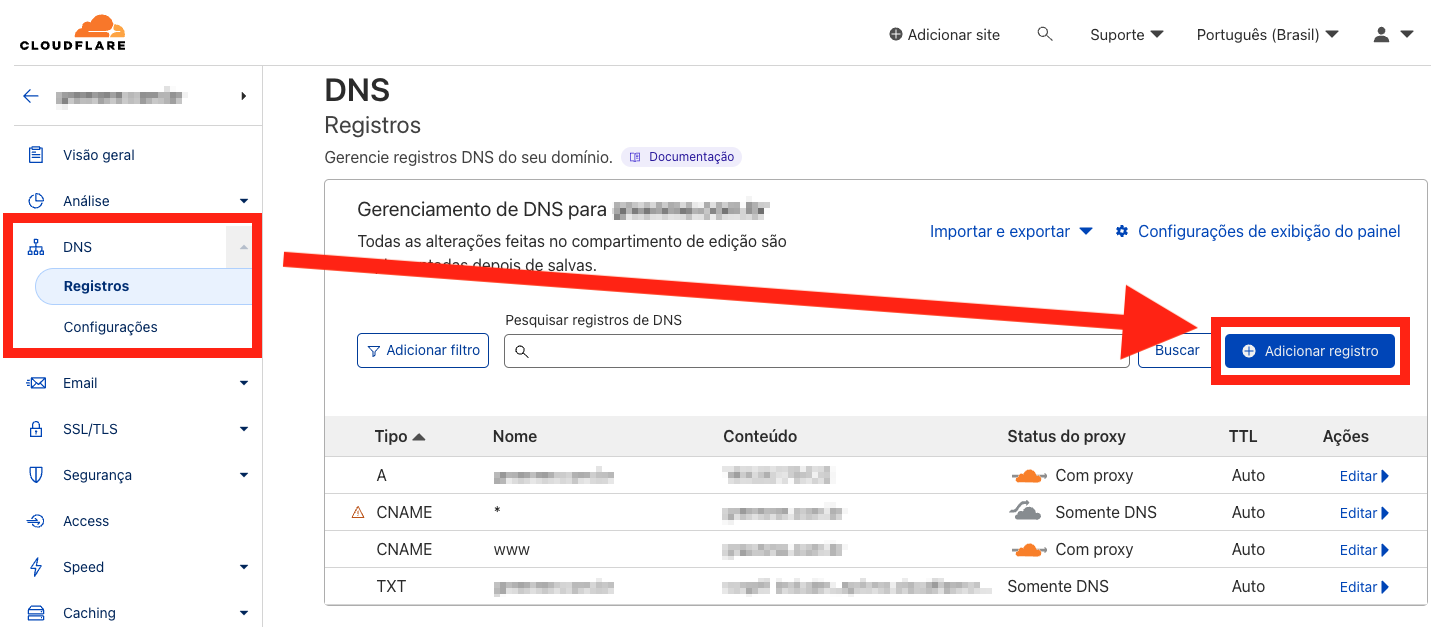Toggle proxy status on the A record
Image resolution: width=1450 pixels, height=627 pixels.
click(1029, 475)
